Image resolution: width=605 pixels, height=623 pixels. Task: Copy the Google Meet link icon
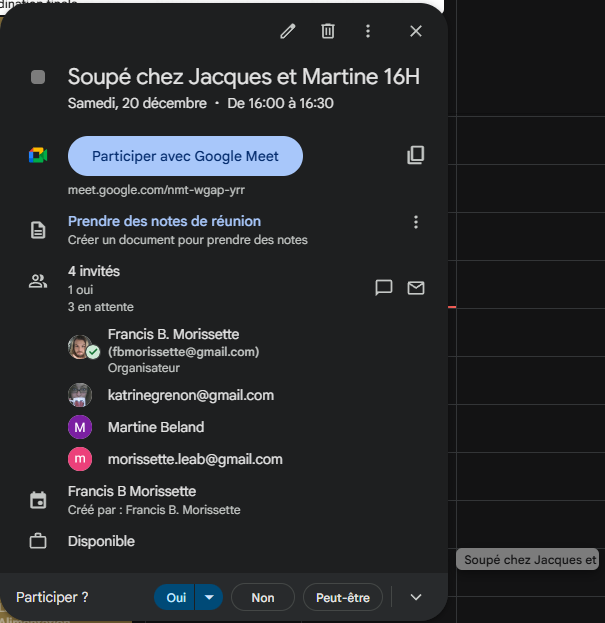click(x=416, y=155)
